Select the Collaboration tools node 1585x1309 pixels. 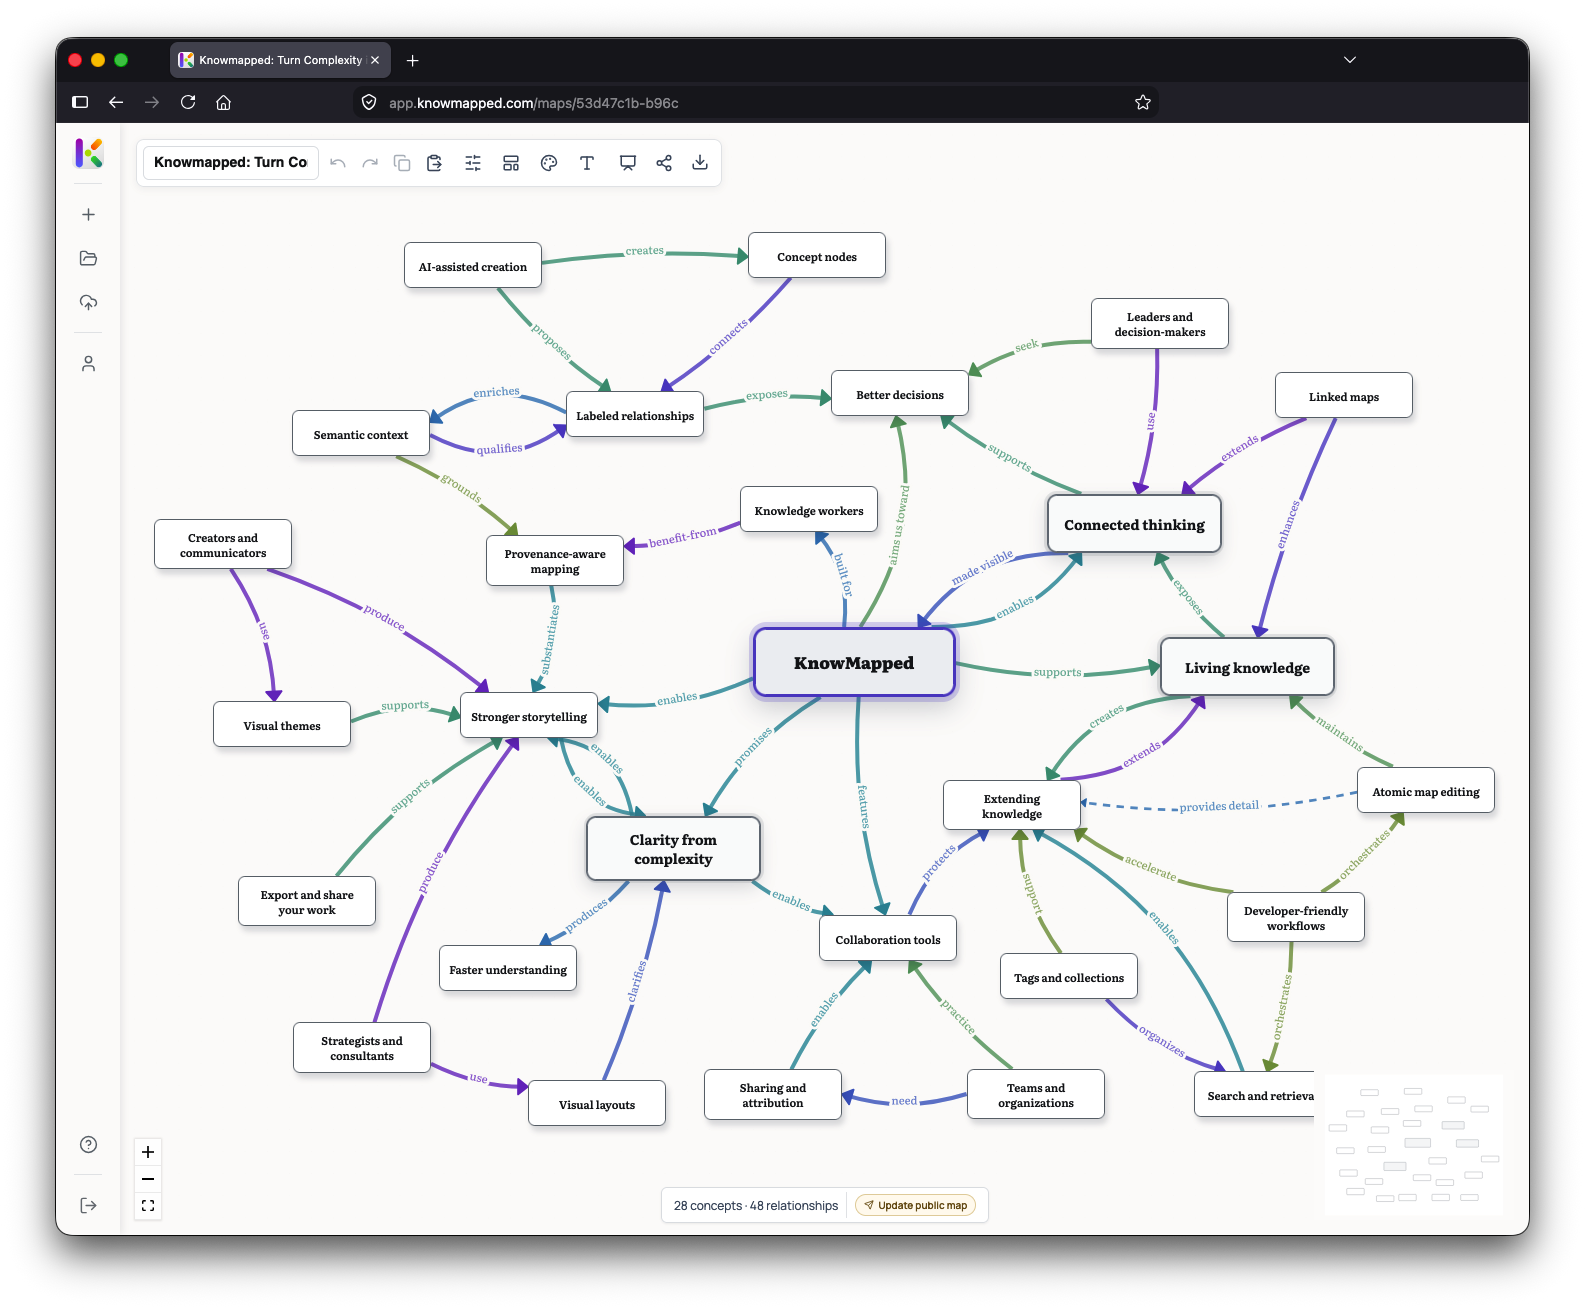pyautogui.click(x=888, y=940)
